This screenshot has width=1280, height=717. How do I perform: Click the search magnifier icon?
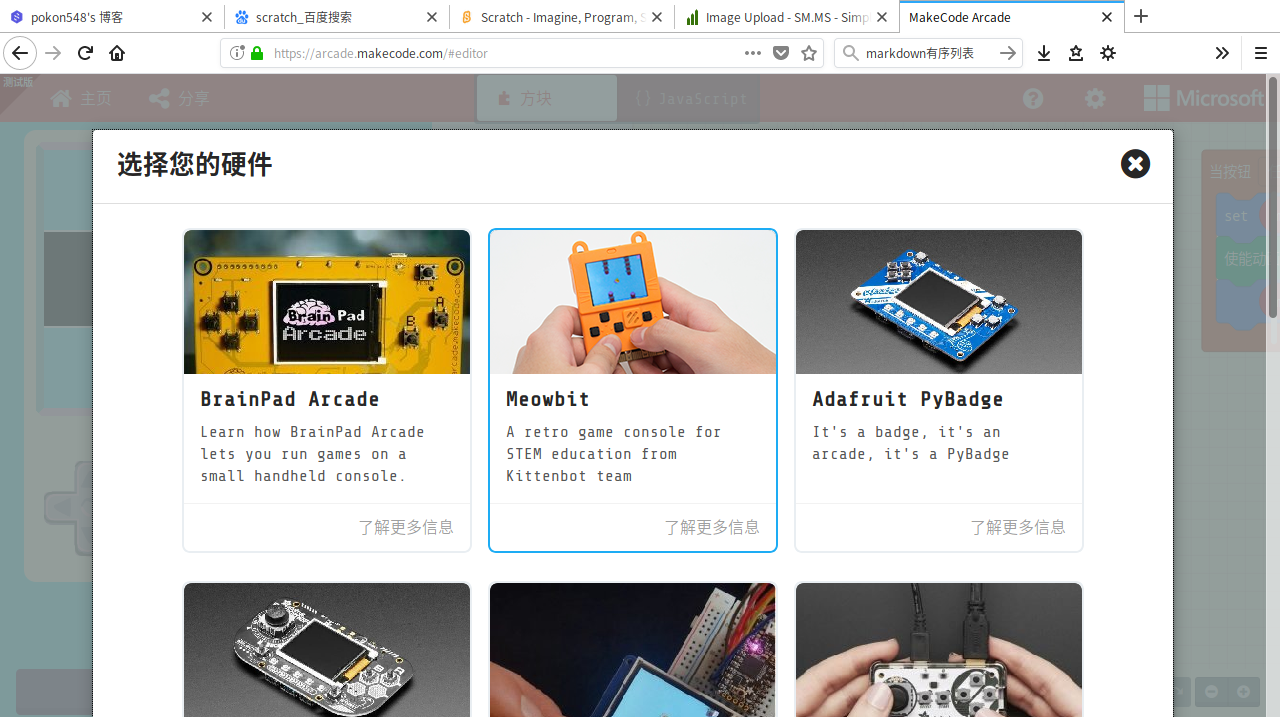coord(850,53)
